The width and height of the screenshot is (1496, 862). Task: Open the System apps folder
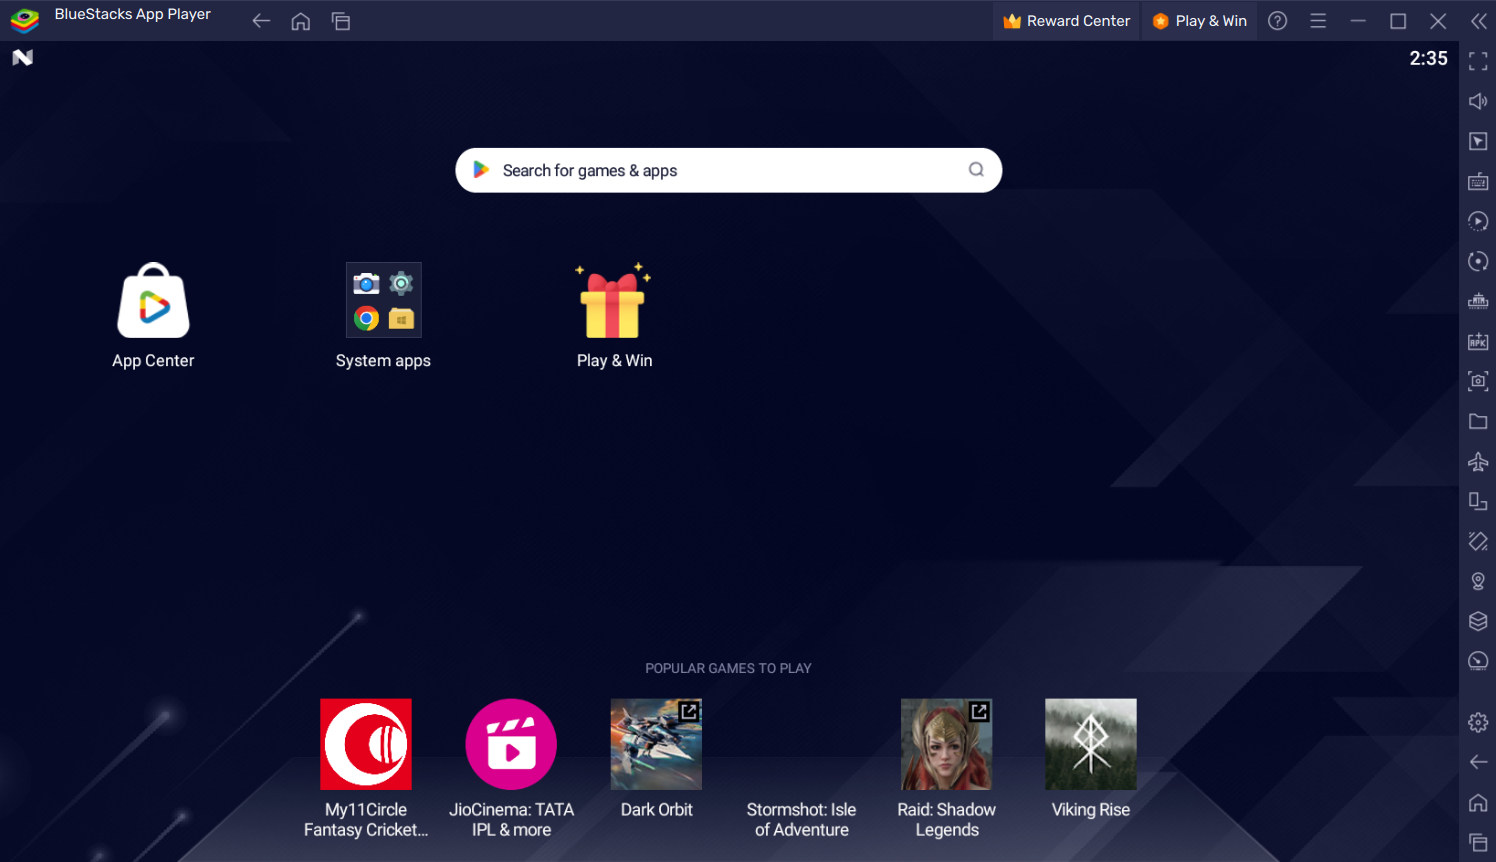pyautogui.click(x=383, y=300)
